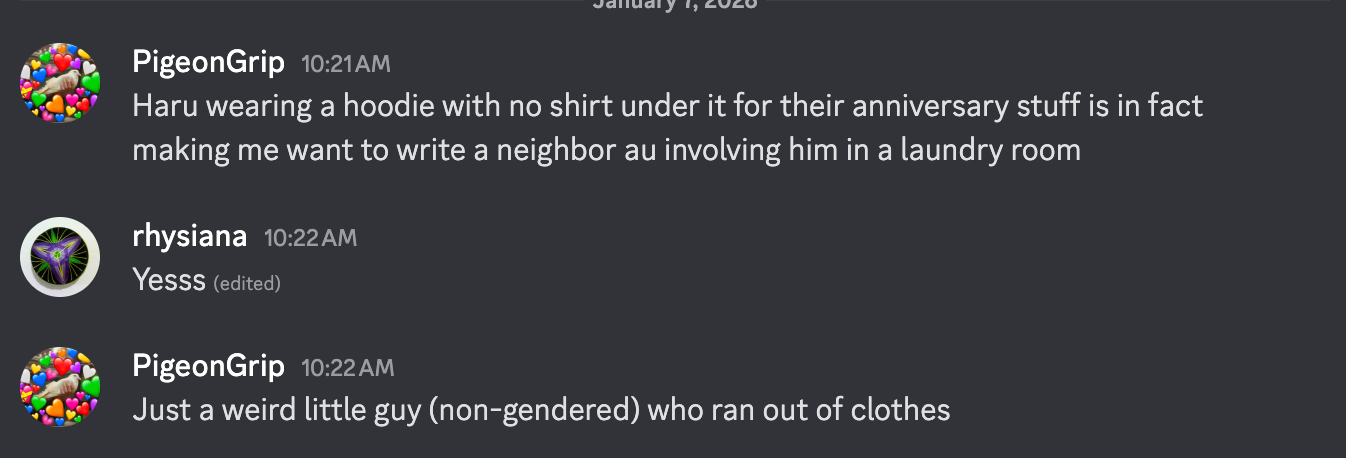The width and height of the screenshot is (1346, 458).
Task: Open rhysiana's green star avatar
Action: click(x=61, y=257)
